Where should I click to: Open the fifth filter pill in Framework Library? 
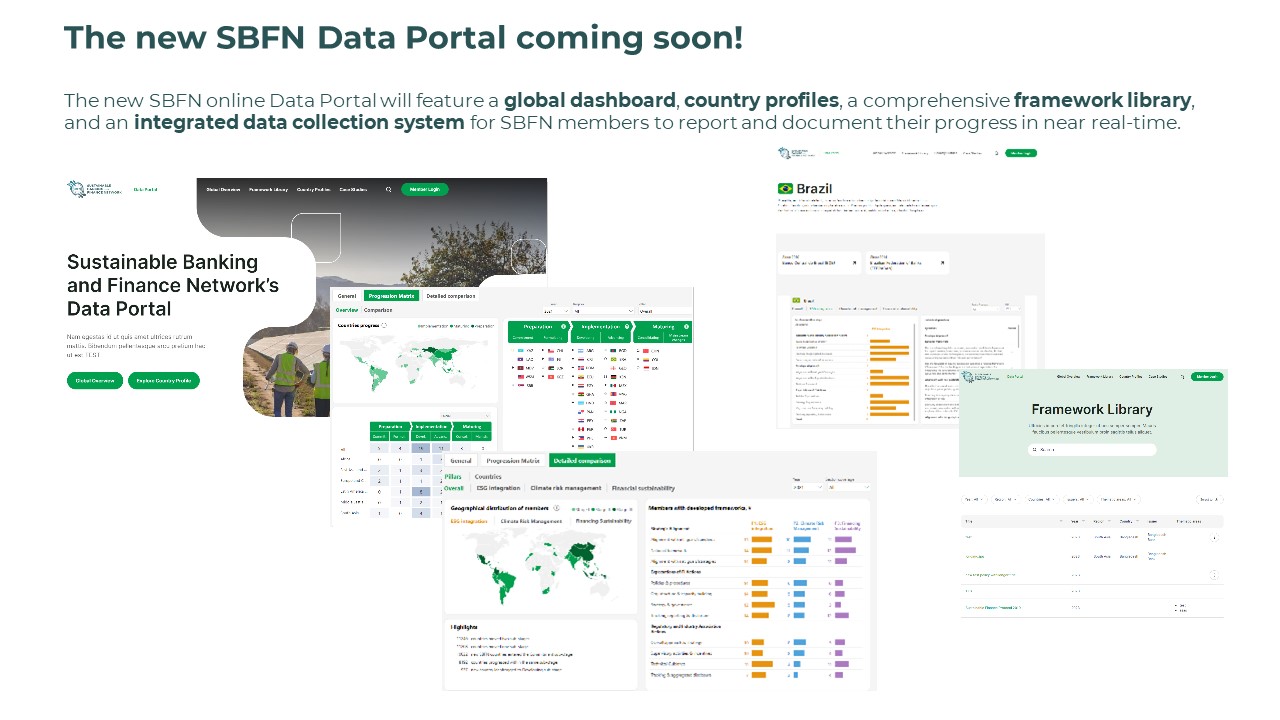click(x=1118, y=499)
